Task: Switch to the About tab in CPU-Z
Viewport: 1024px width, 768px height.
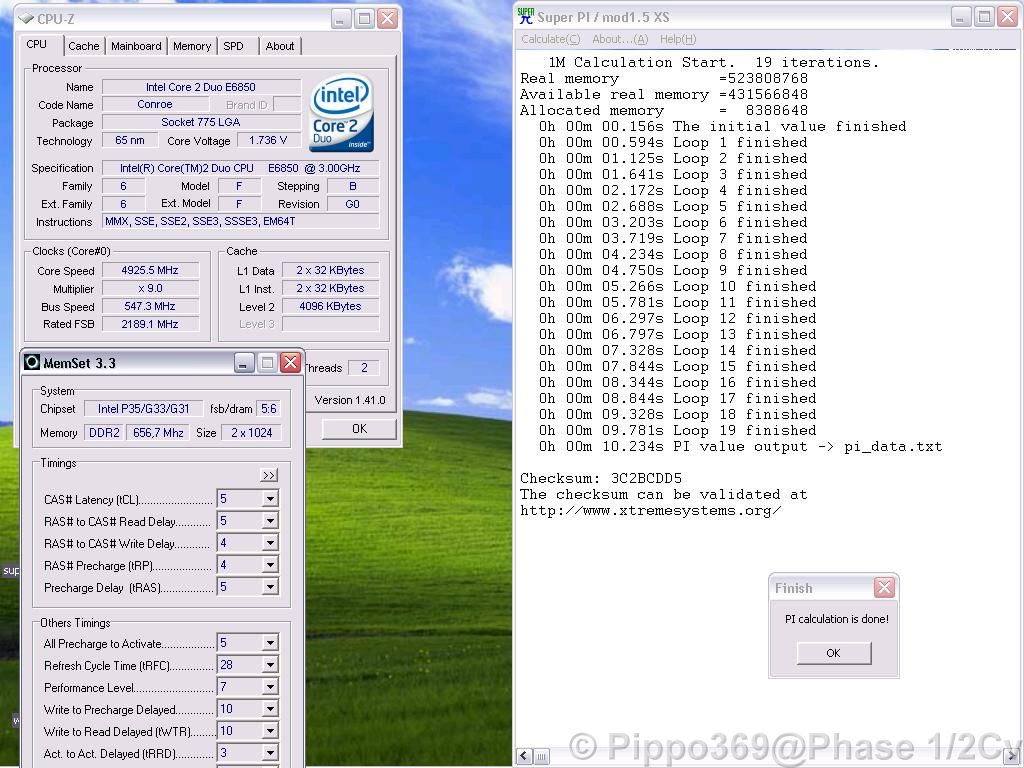Action: tap(280, 46)
